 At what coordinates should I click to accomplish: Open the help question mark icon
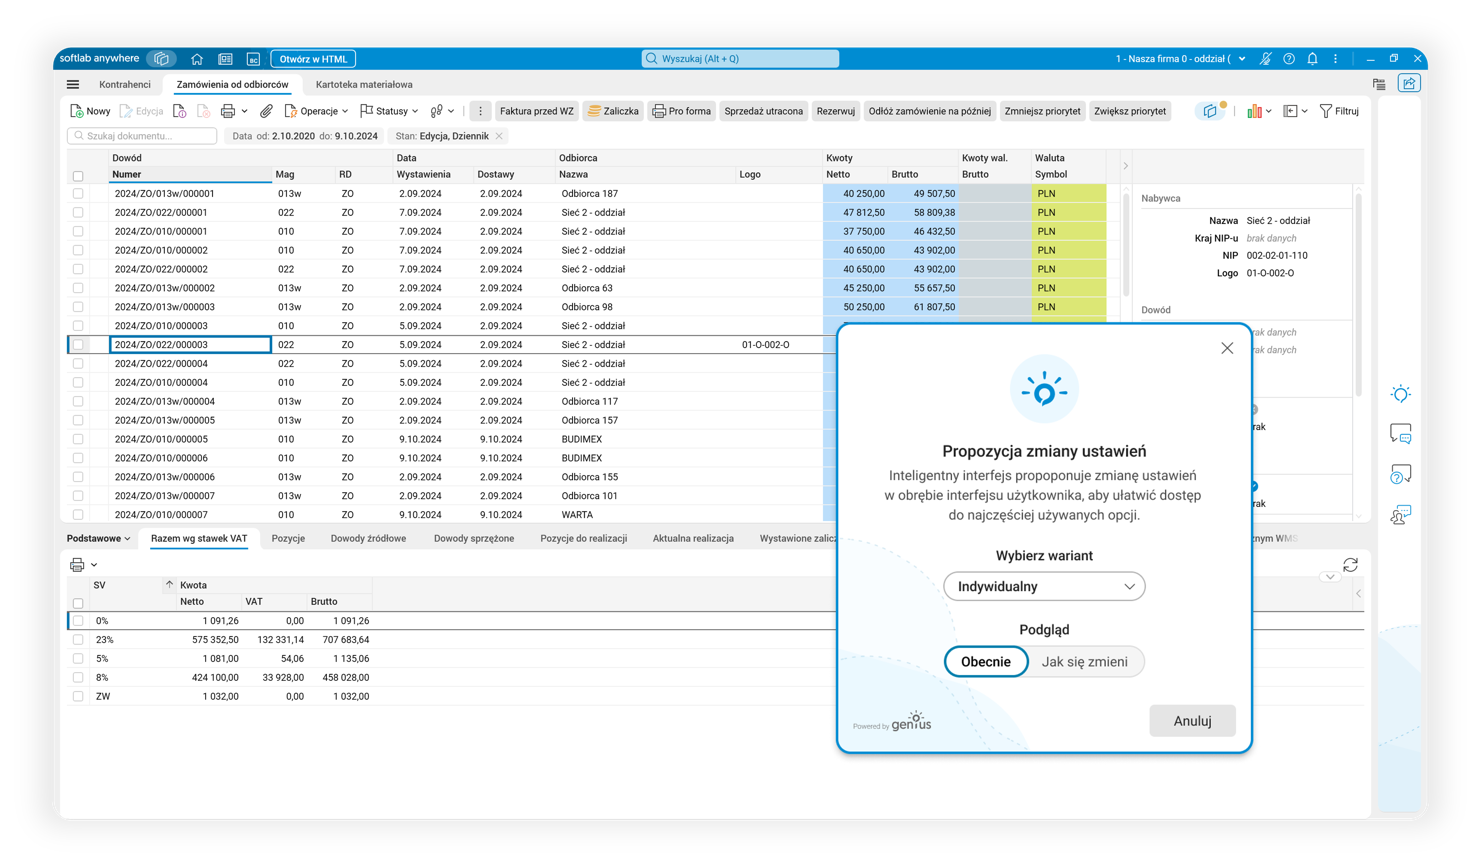point(1289,59)
